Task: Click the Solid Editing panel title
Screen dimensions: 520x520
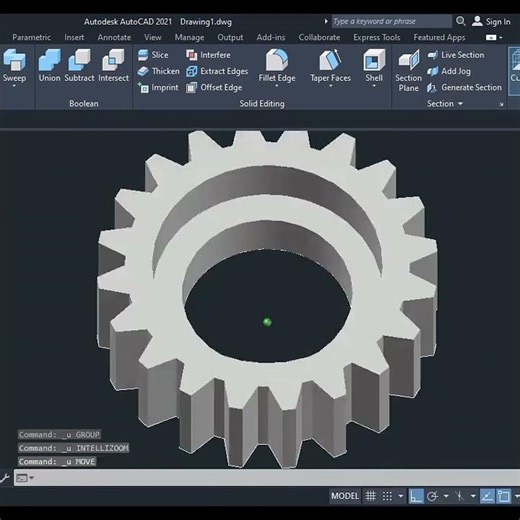Action: (x=262, y=104)
